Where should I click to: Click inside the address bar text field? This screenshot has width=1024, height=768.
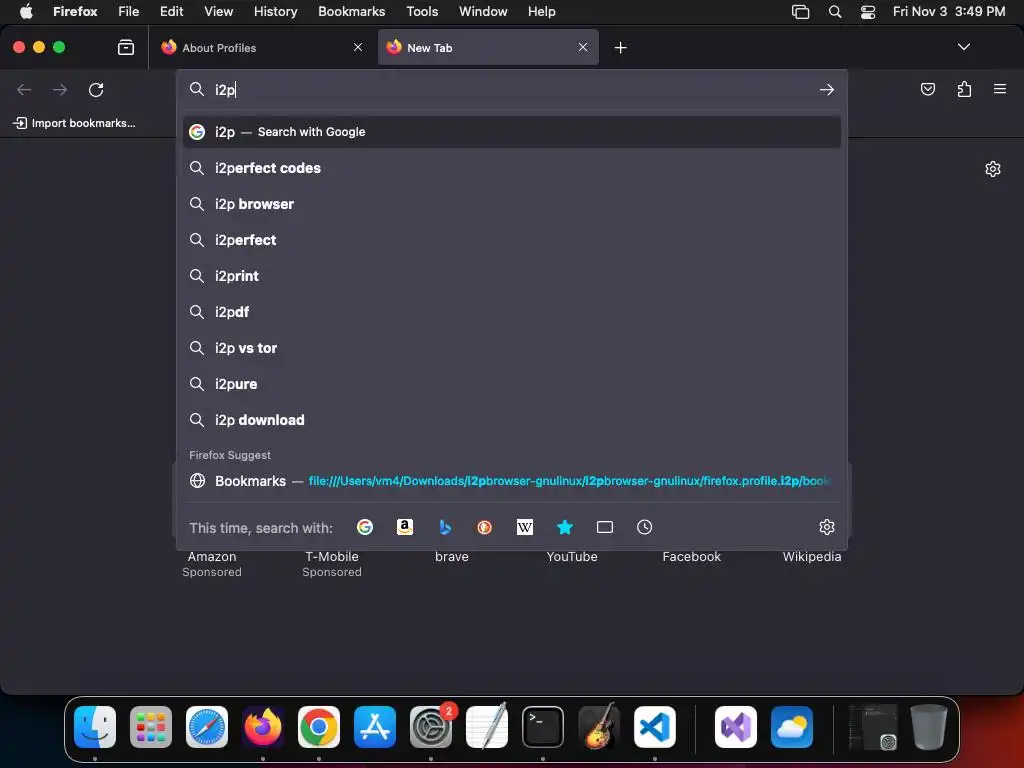[x=513, y=89]
